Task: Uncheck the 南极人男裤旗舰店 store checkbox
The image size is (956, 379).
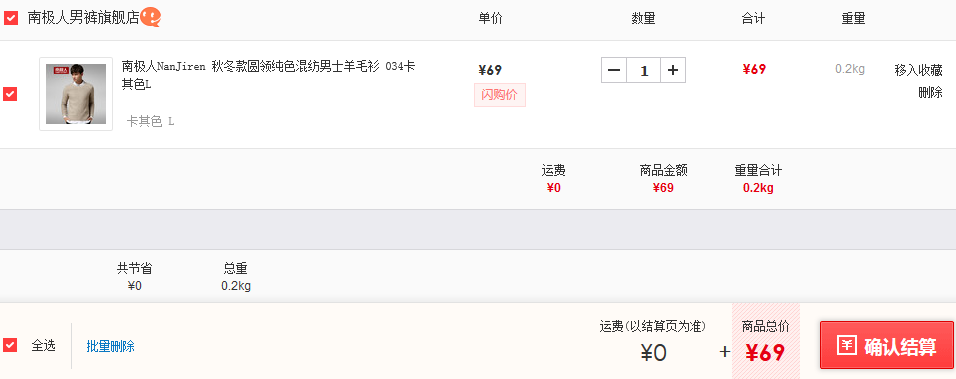Action: 10,18
